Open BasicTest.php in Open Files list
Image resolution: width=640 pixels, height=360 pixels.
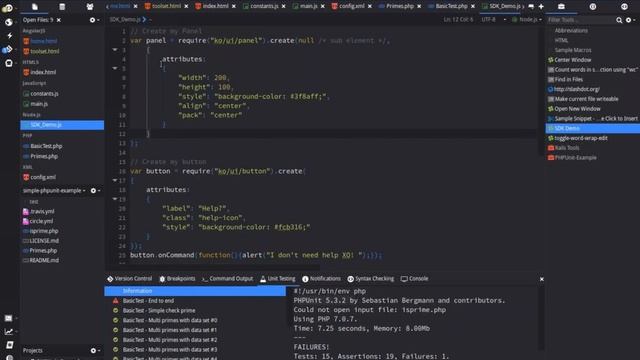coord(46,146)
